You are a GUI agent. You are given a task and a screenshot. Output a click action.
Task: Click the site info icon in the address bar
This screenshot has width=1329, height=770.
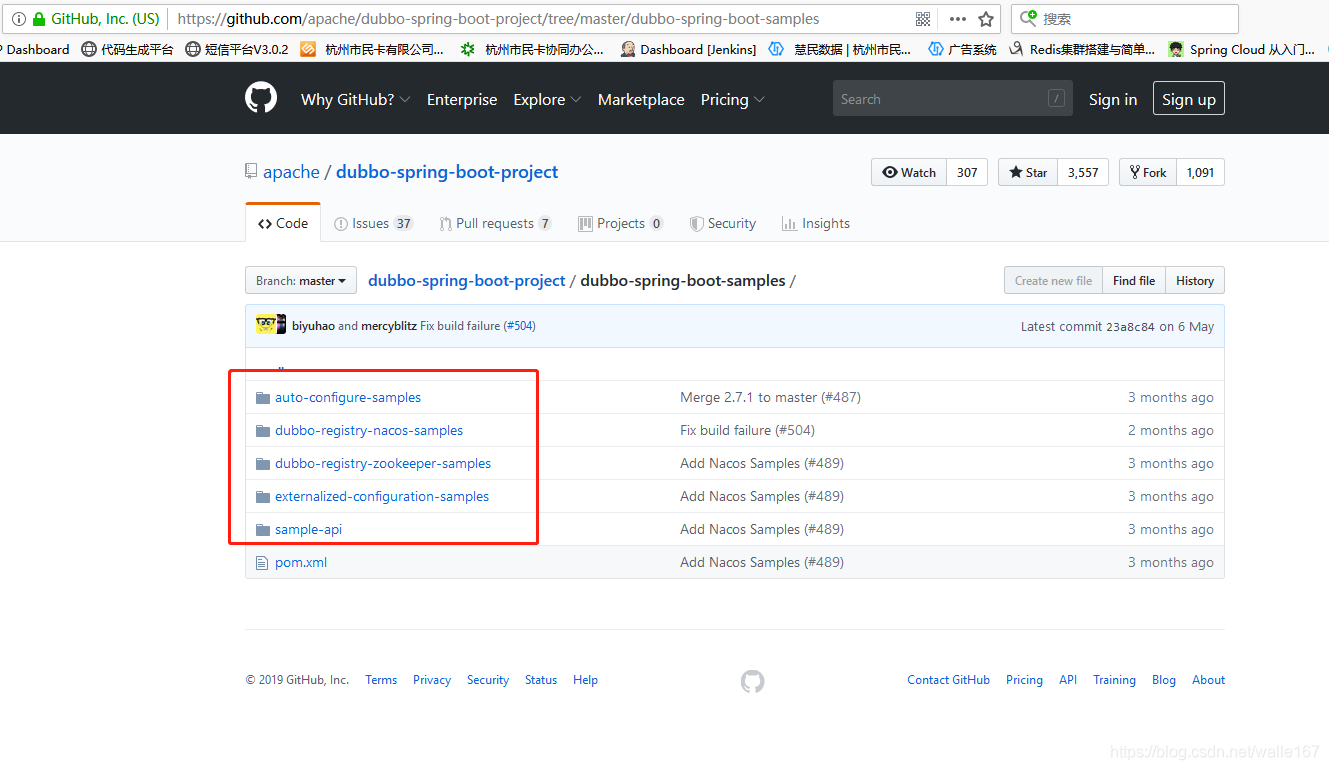(x=19, y=18)
